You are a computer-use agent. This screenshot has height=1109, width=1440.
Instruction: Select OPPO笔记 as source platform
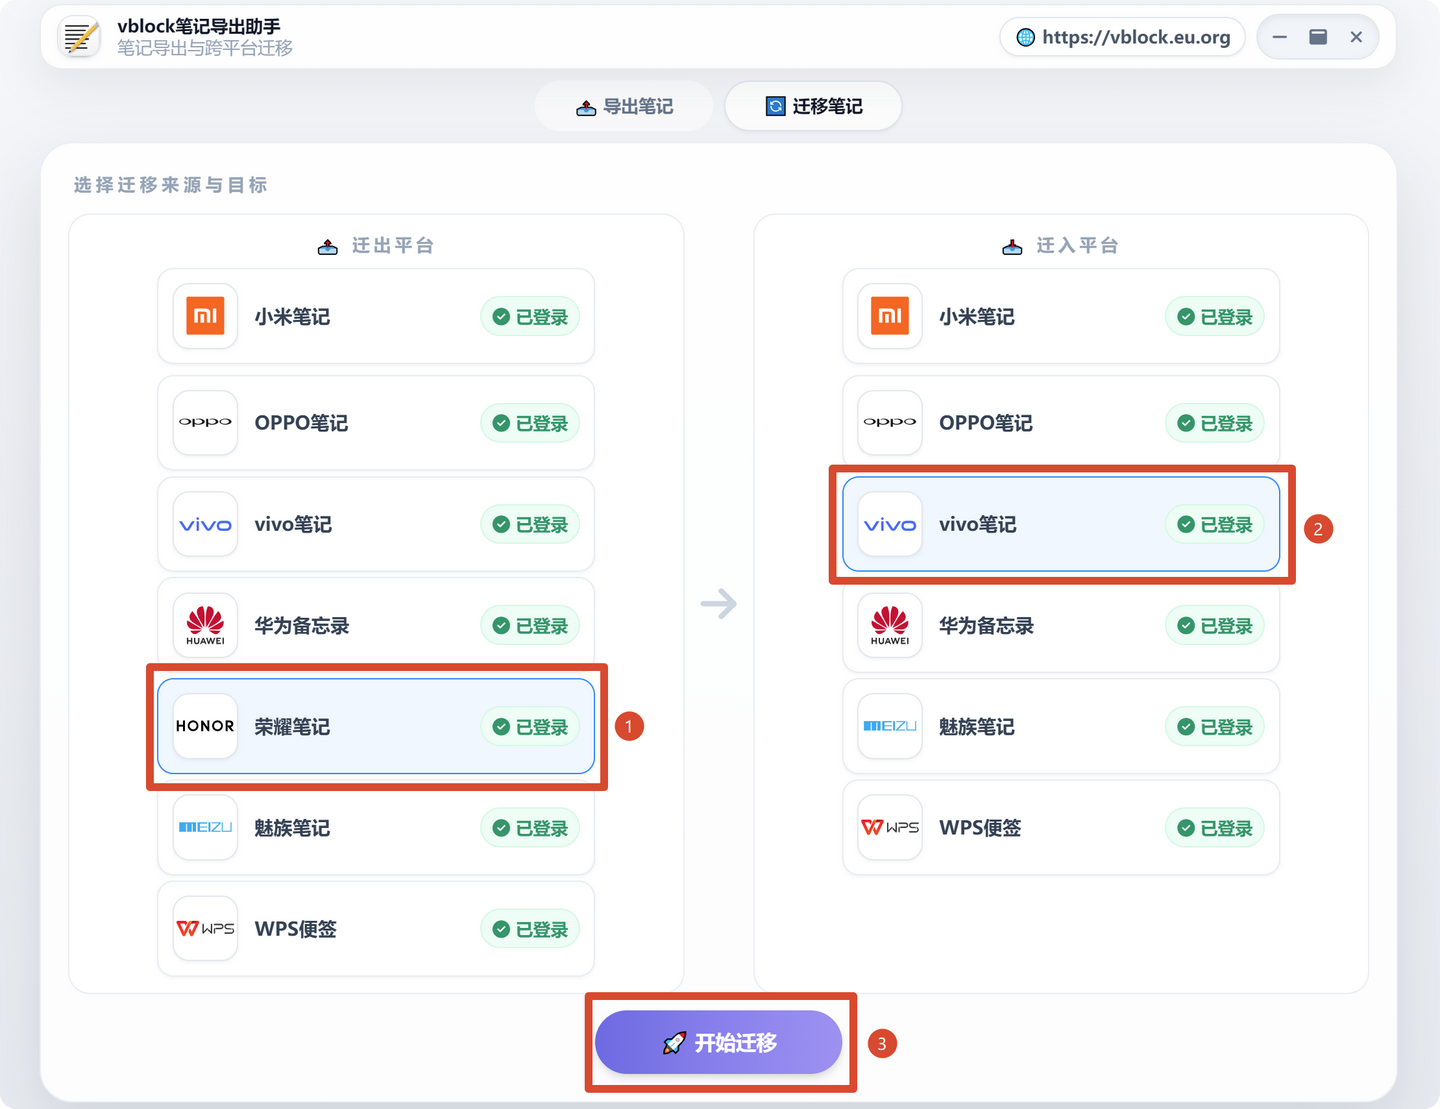pos(376,423)
